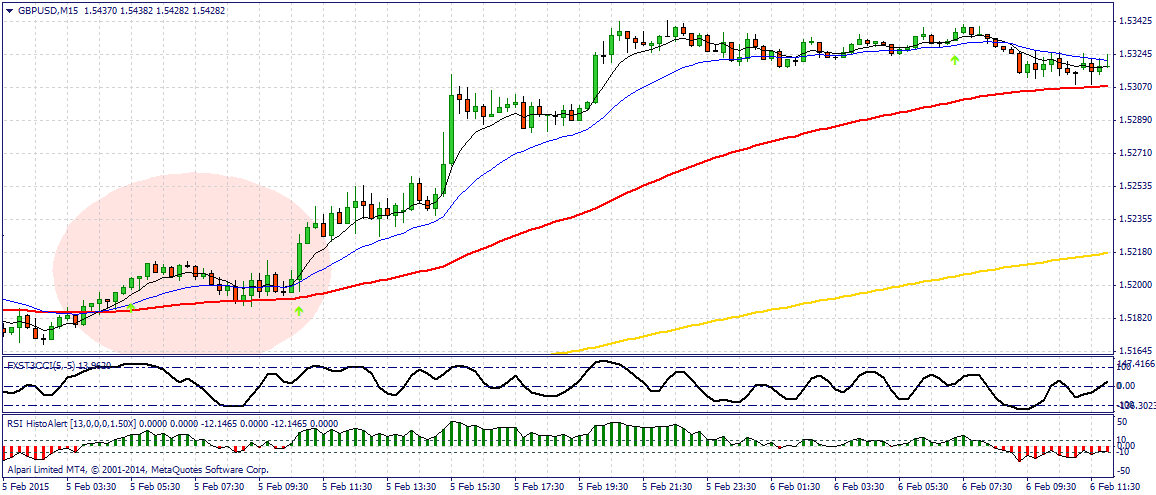Select the GBPUSD,M15 chart title text
This screenshot has width=1156, height=495.
coord(46,11)
